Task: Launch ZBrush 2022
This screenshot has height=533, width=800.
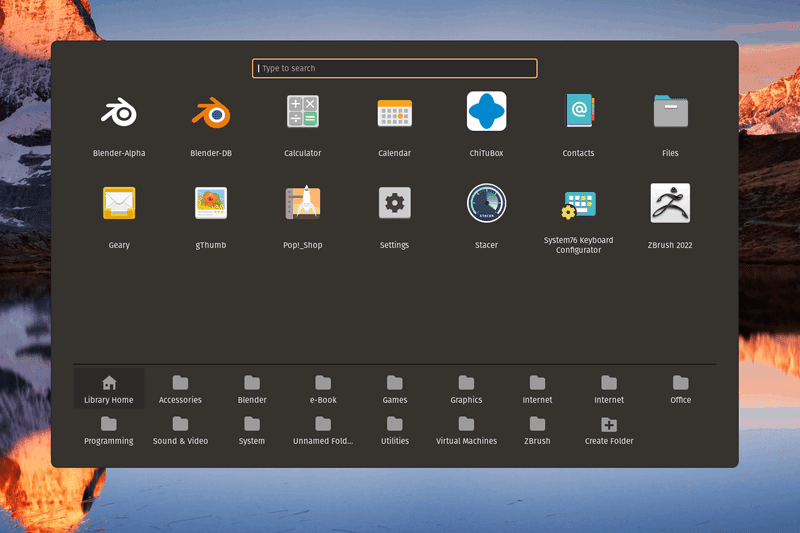Action: (x=670, y=216)
